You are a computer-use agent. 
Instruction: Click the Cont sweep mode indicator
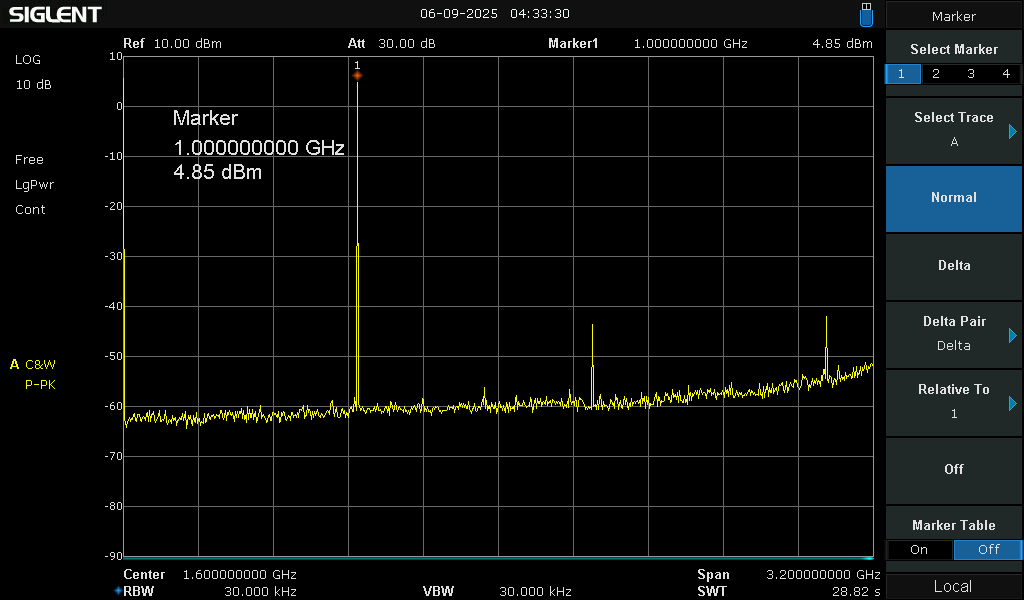tap(30, 210)
